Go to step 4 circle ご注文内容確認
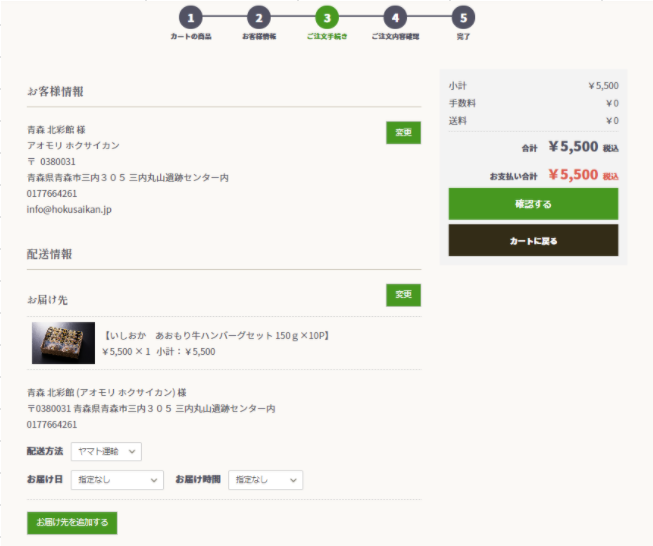 pyautogui.click(x=395, y=18)
